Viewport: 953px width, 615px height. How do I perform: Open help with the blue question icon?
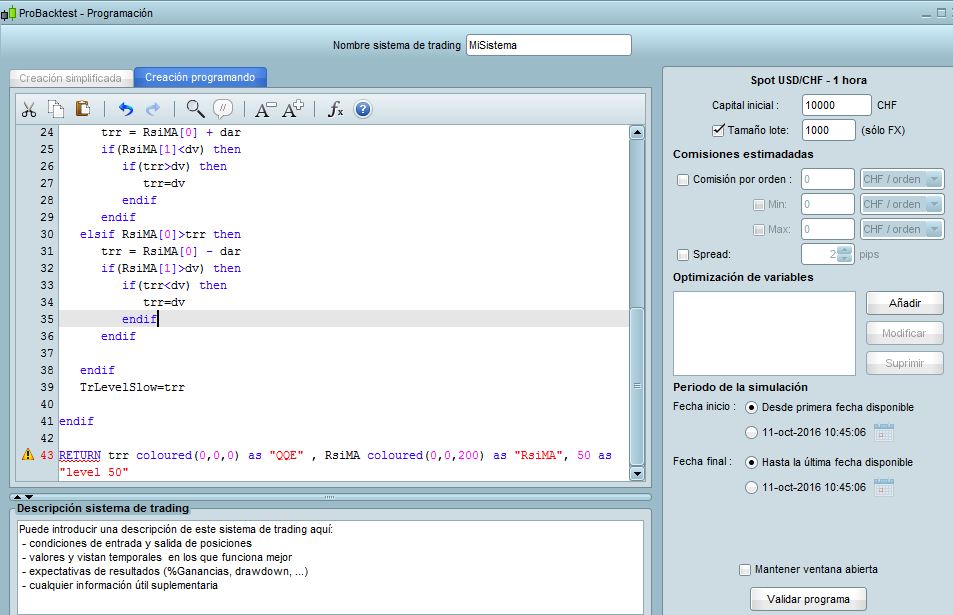(363, 109)
